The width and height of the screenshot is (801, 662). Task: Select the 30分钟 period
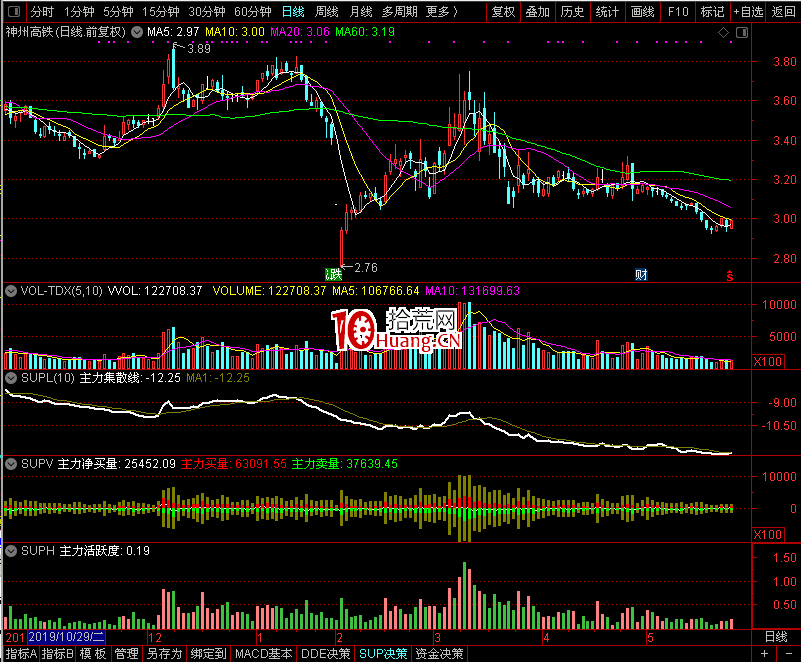206,11
